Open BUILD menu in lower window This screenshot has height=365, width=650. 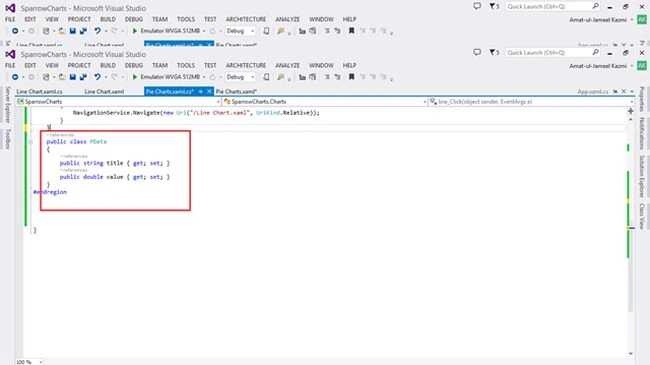pyautogui.click(x=108, y=66)
